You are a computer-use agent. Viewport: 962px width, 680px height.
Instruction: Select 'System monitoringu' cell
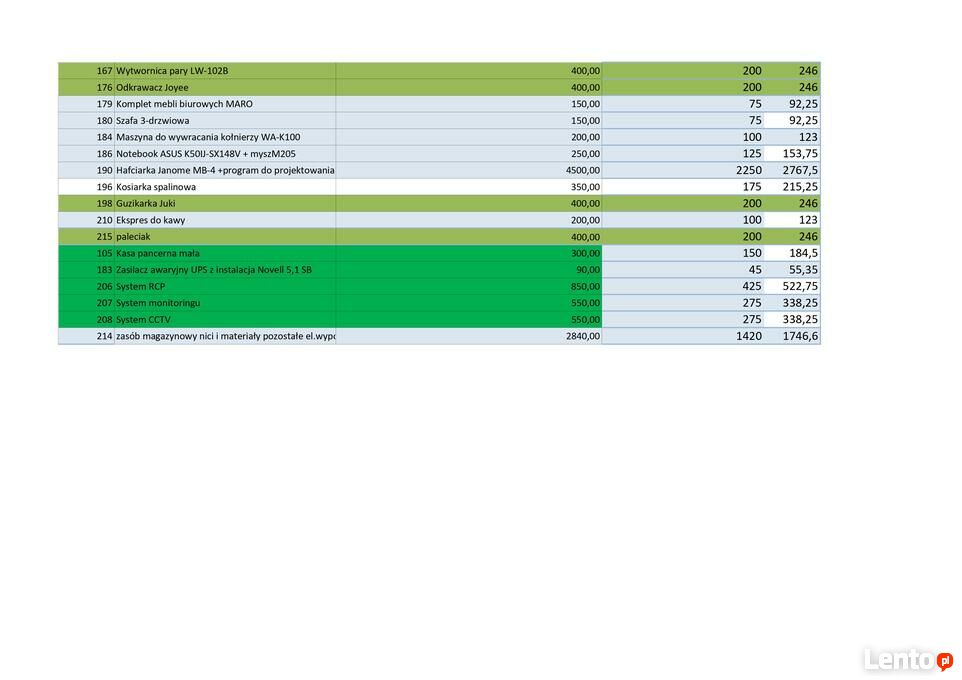(225, 303)
